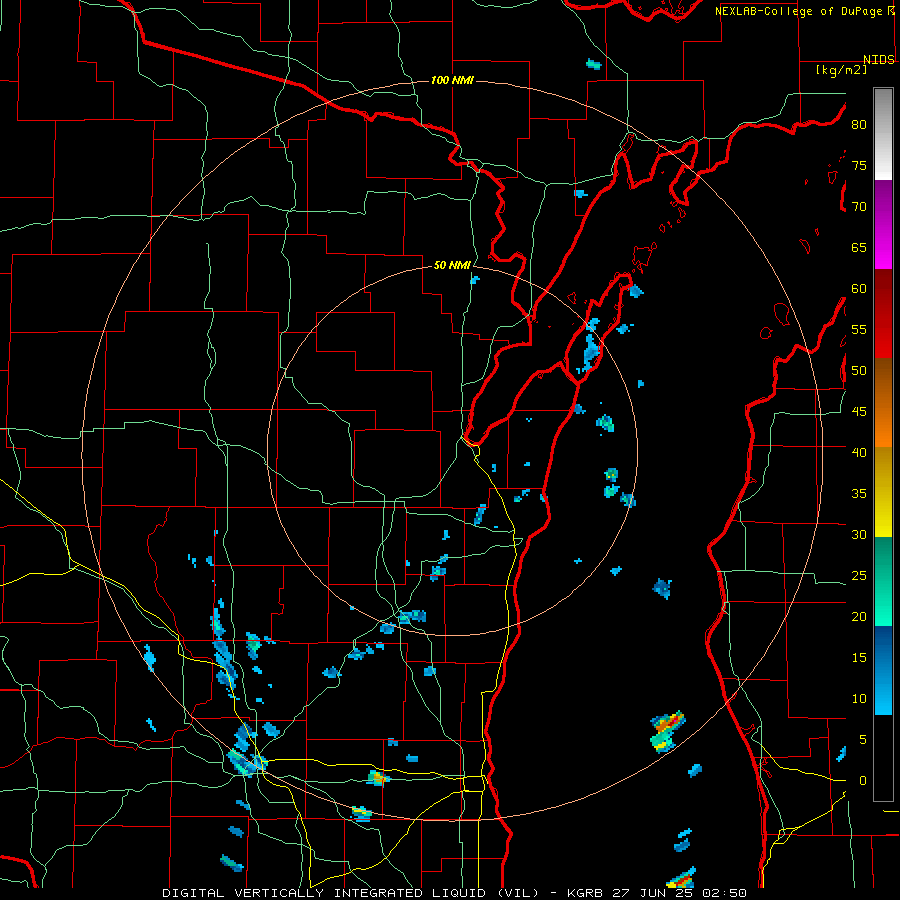Viewport: 900px width, 900px height.
Task: Pick the white-gray segment of the color bar
Action: pos(883,134)
